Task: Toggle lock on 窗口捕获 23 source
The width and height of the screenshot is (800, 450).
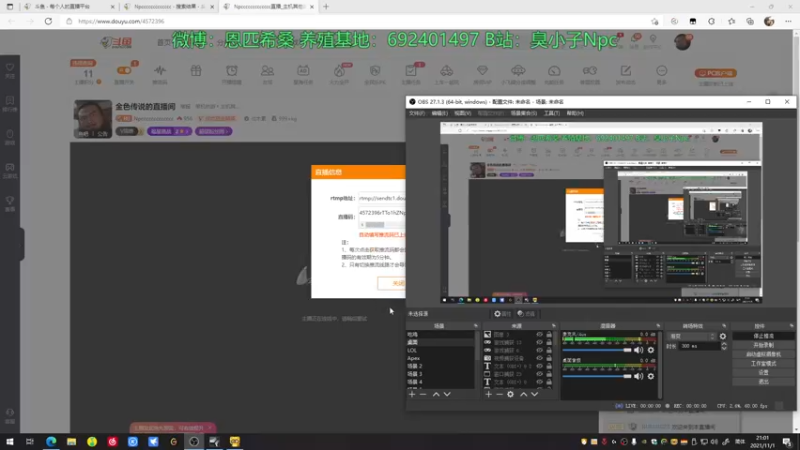Action: click(x=549, y=374)
